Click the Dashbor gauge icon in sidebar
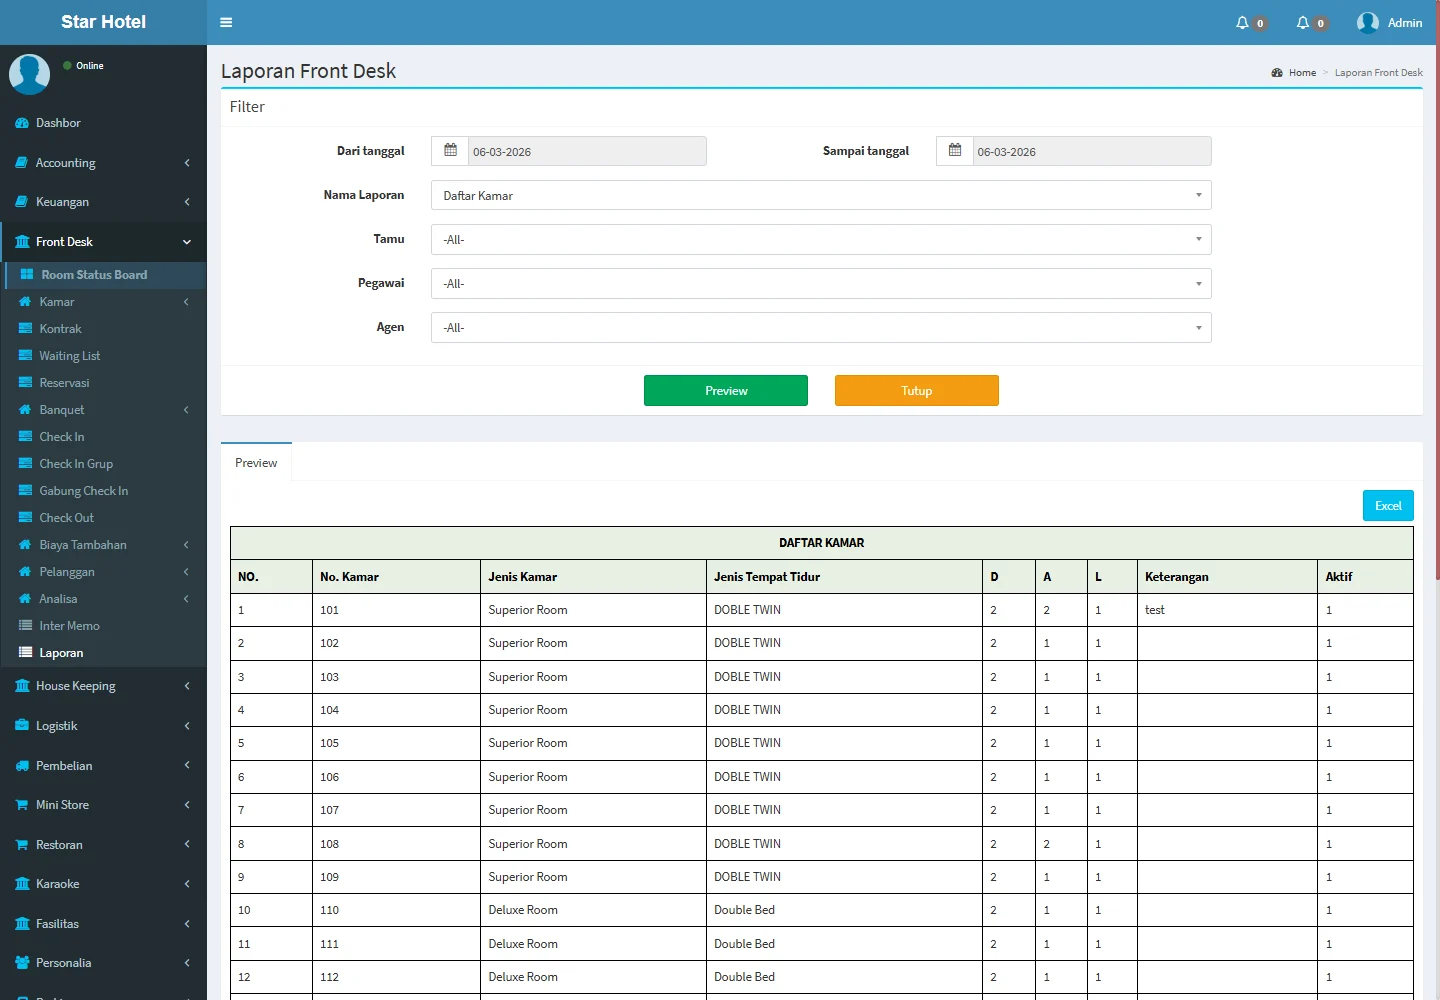 (x=22, y=123)
